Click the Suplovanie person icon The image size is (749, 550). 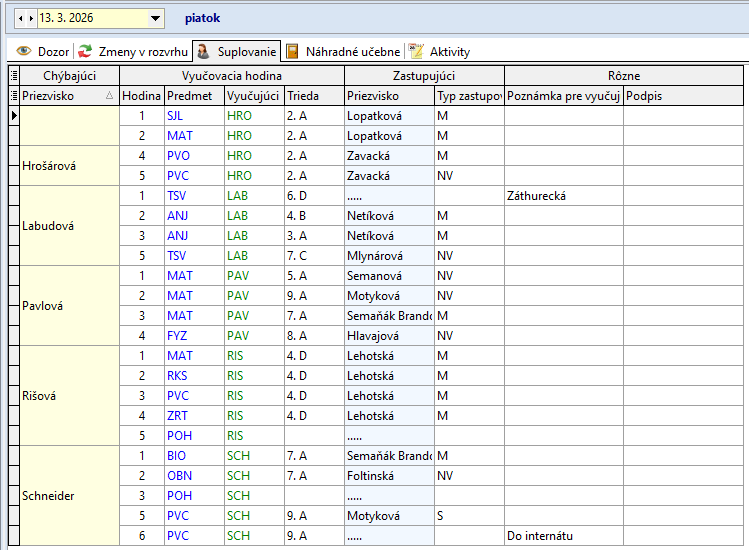[x=202, y=51]
